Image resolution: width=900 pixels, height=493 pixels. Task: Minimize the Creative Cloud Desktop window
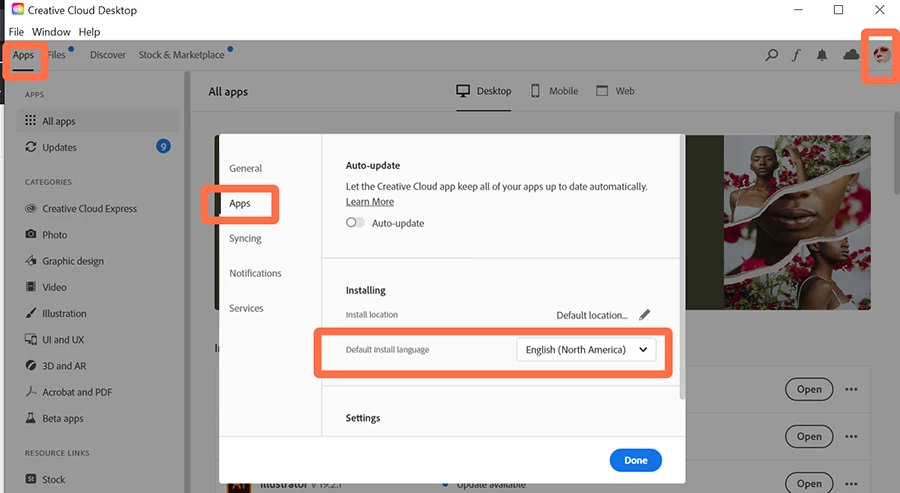coord(798,10)
